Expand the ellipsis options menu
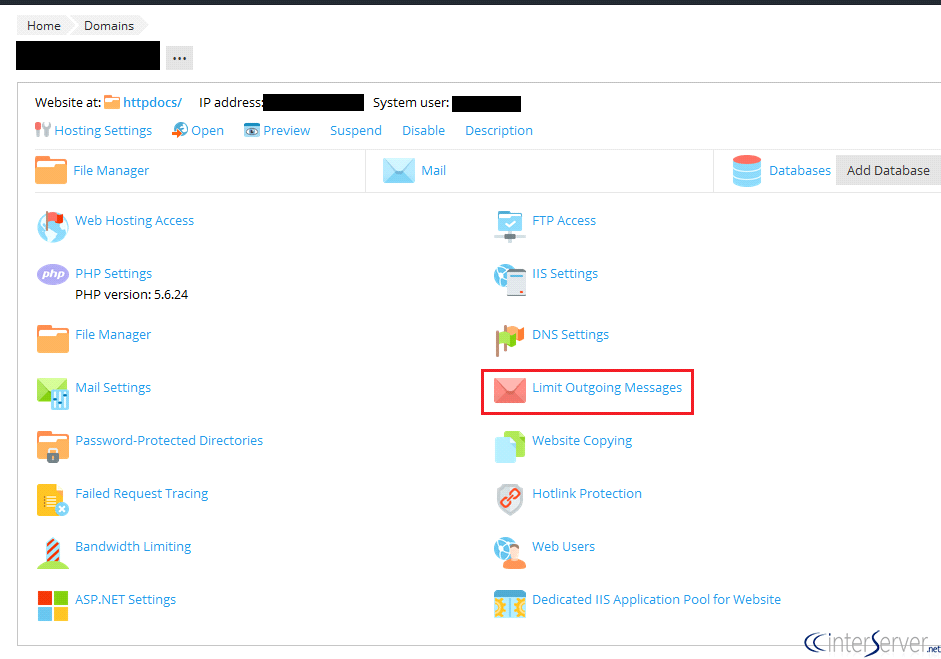The image size is (941, 659). 179,57
